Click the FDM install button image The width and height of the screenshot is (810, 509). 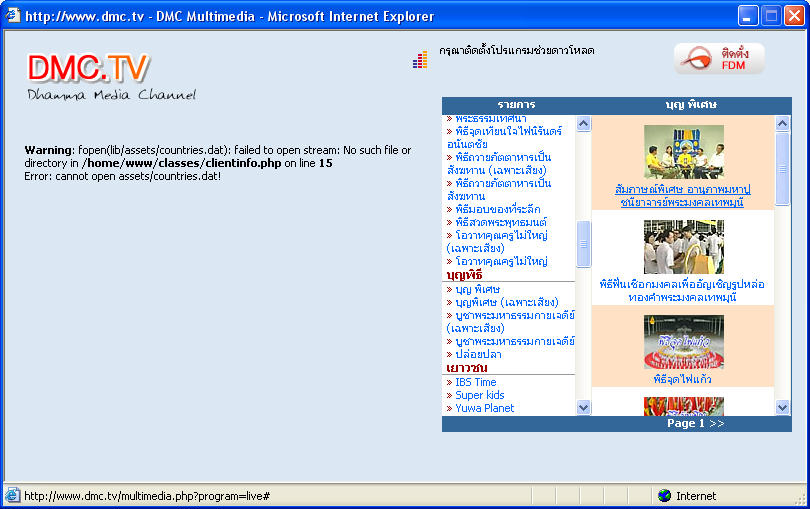point(718,59)
